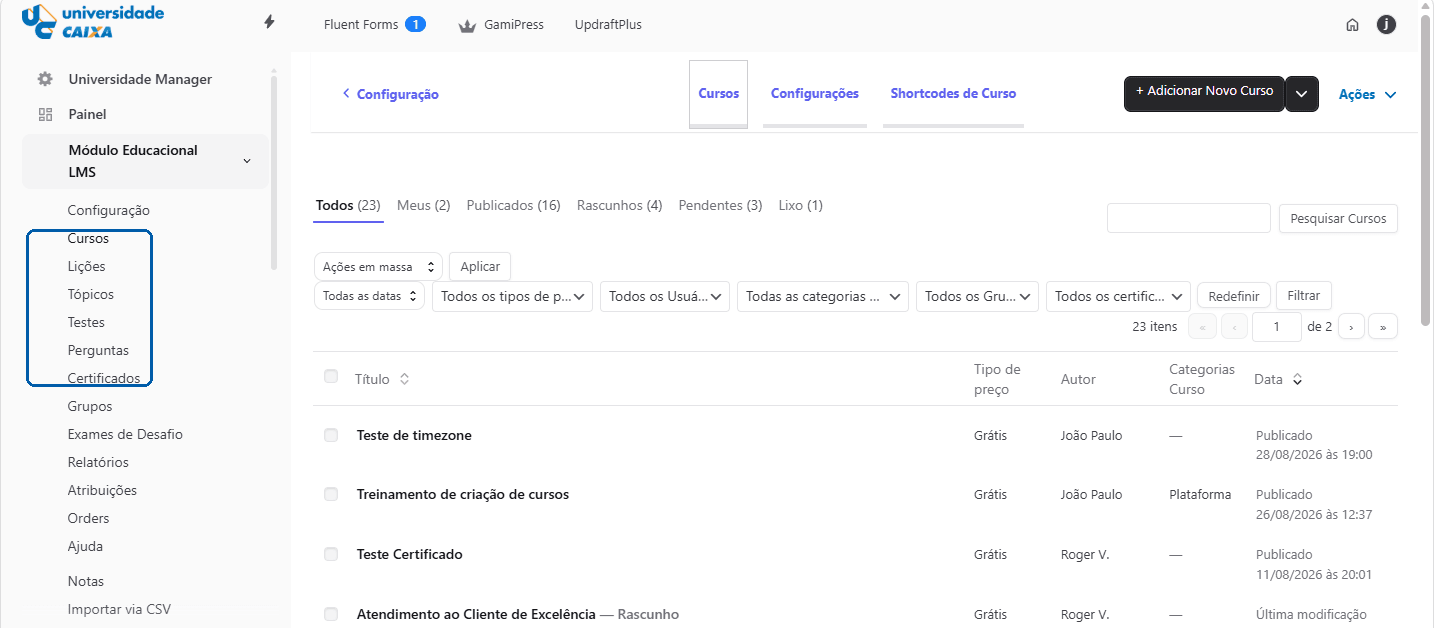The height and width of the screenshot is (628, 1435).
Task: Filter by Todos (23) courses
Action: click(x=348, y=205)
